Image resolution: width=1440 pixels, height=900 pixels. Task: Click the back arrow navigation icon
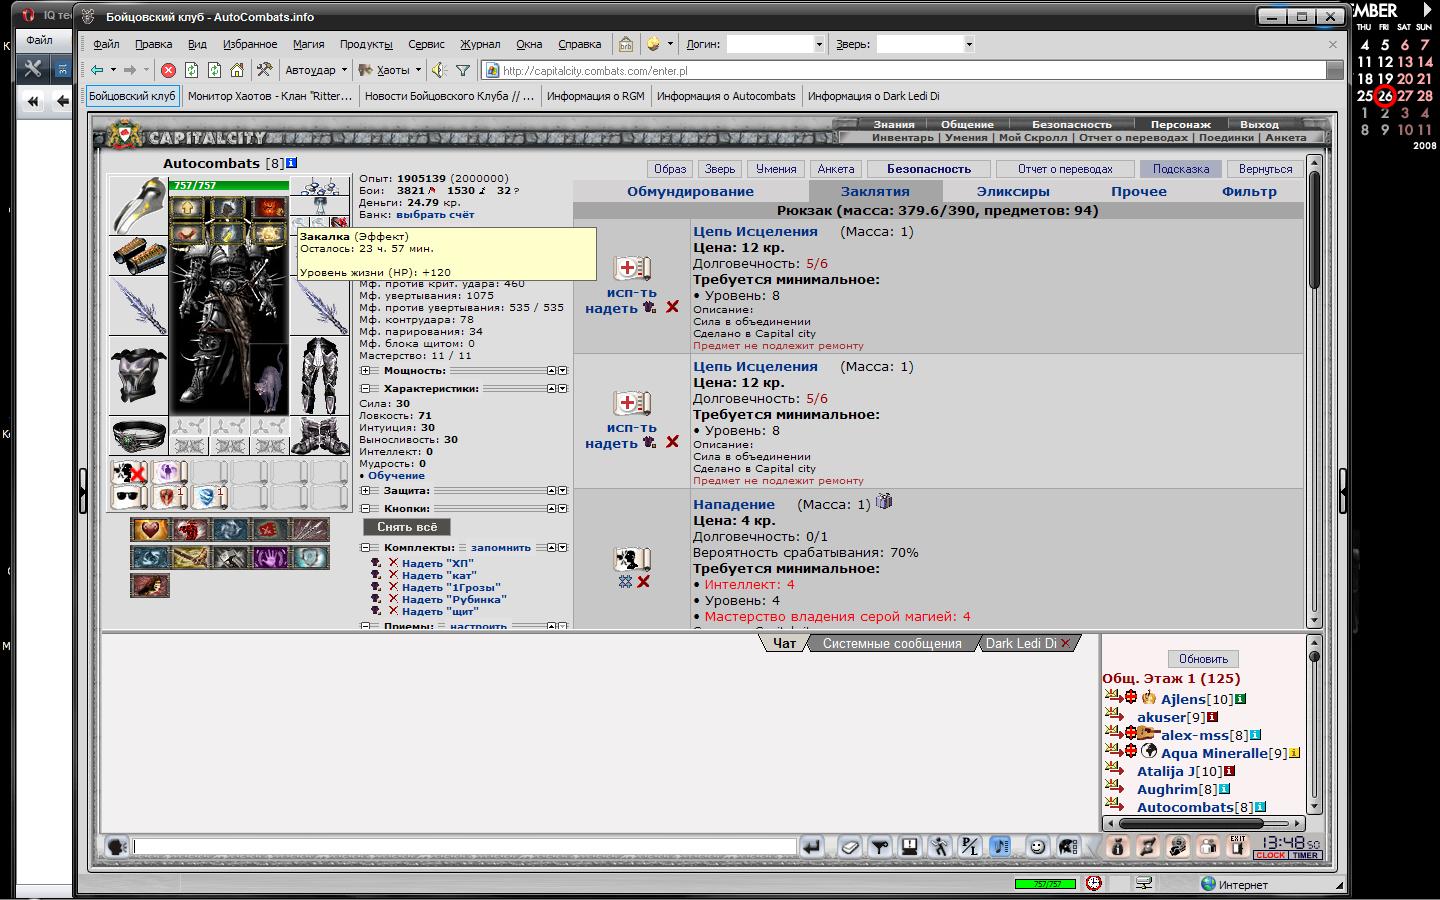pyautogui.click(x=97, y=70)
